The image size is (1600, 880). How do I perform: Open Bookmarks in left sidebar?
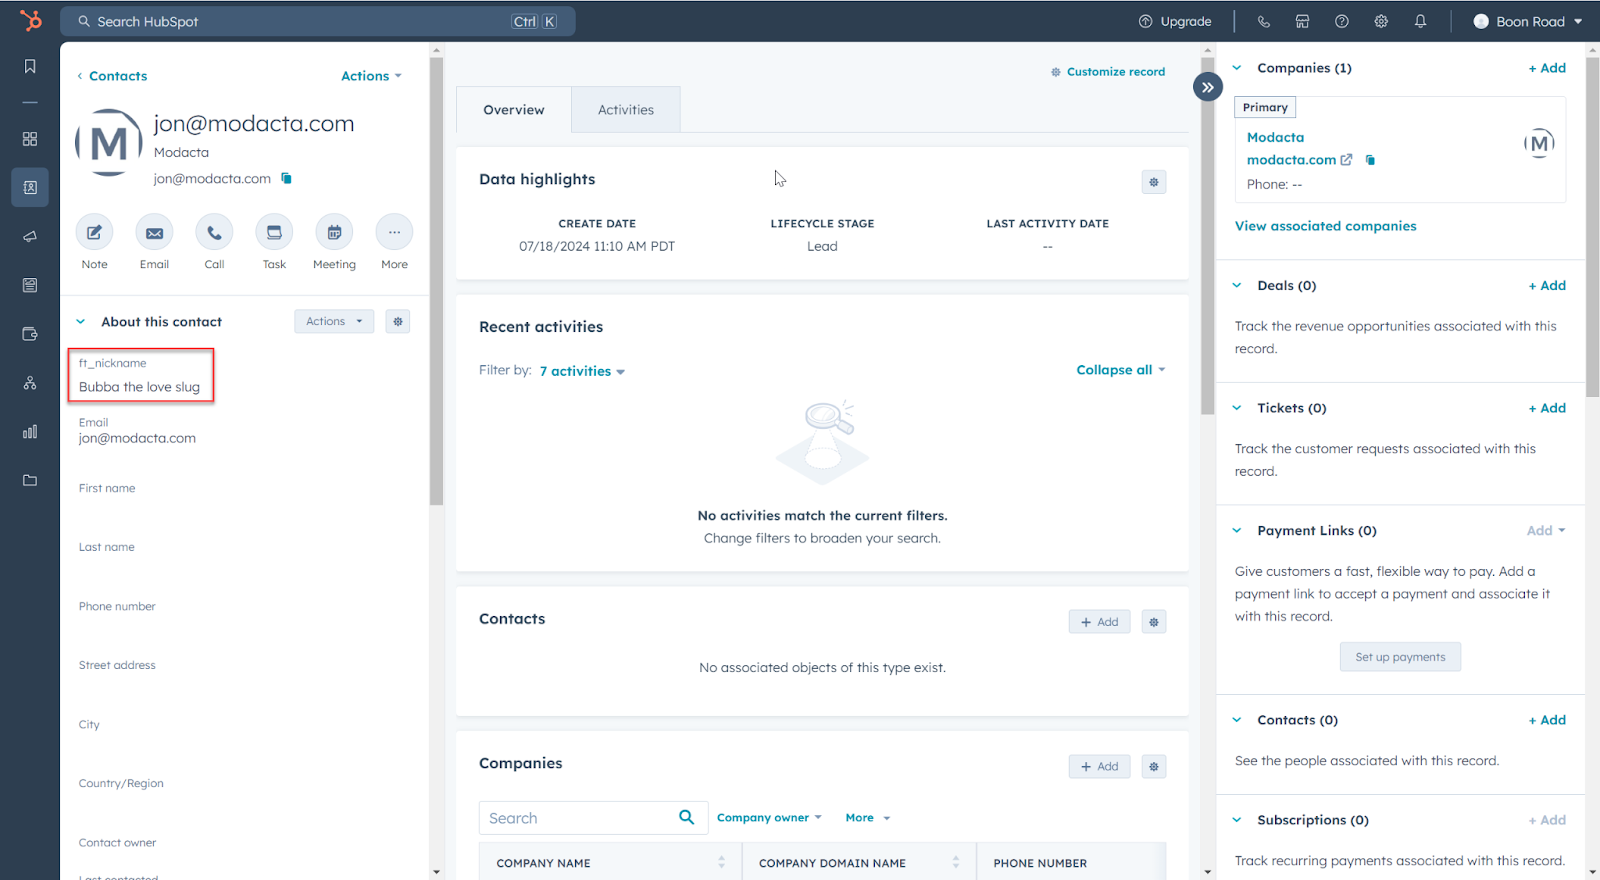point(30,66)
